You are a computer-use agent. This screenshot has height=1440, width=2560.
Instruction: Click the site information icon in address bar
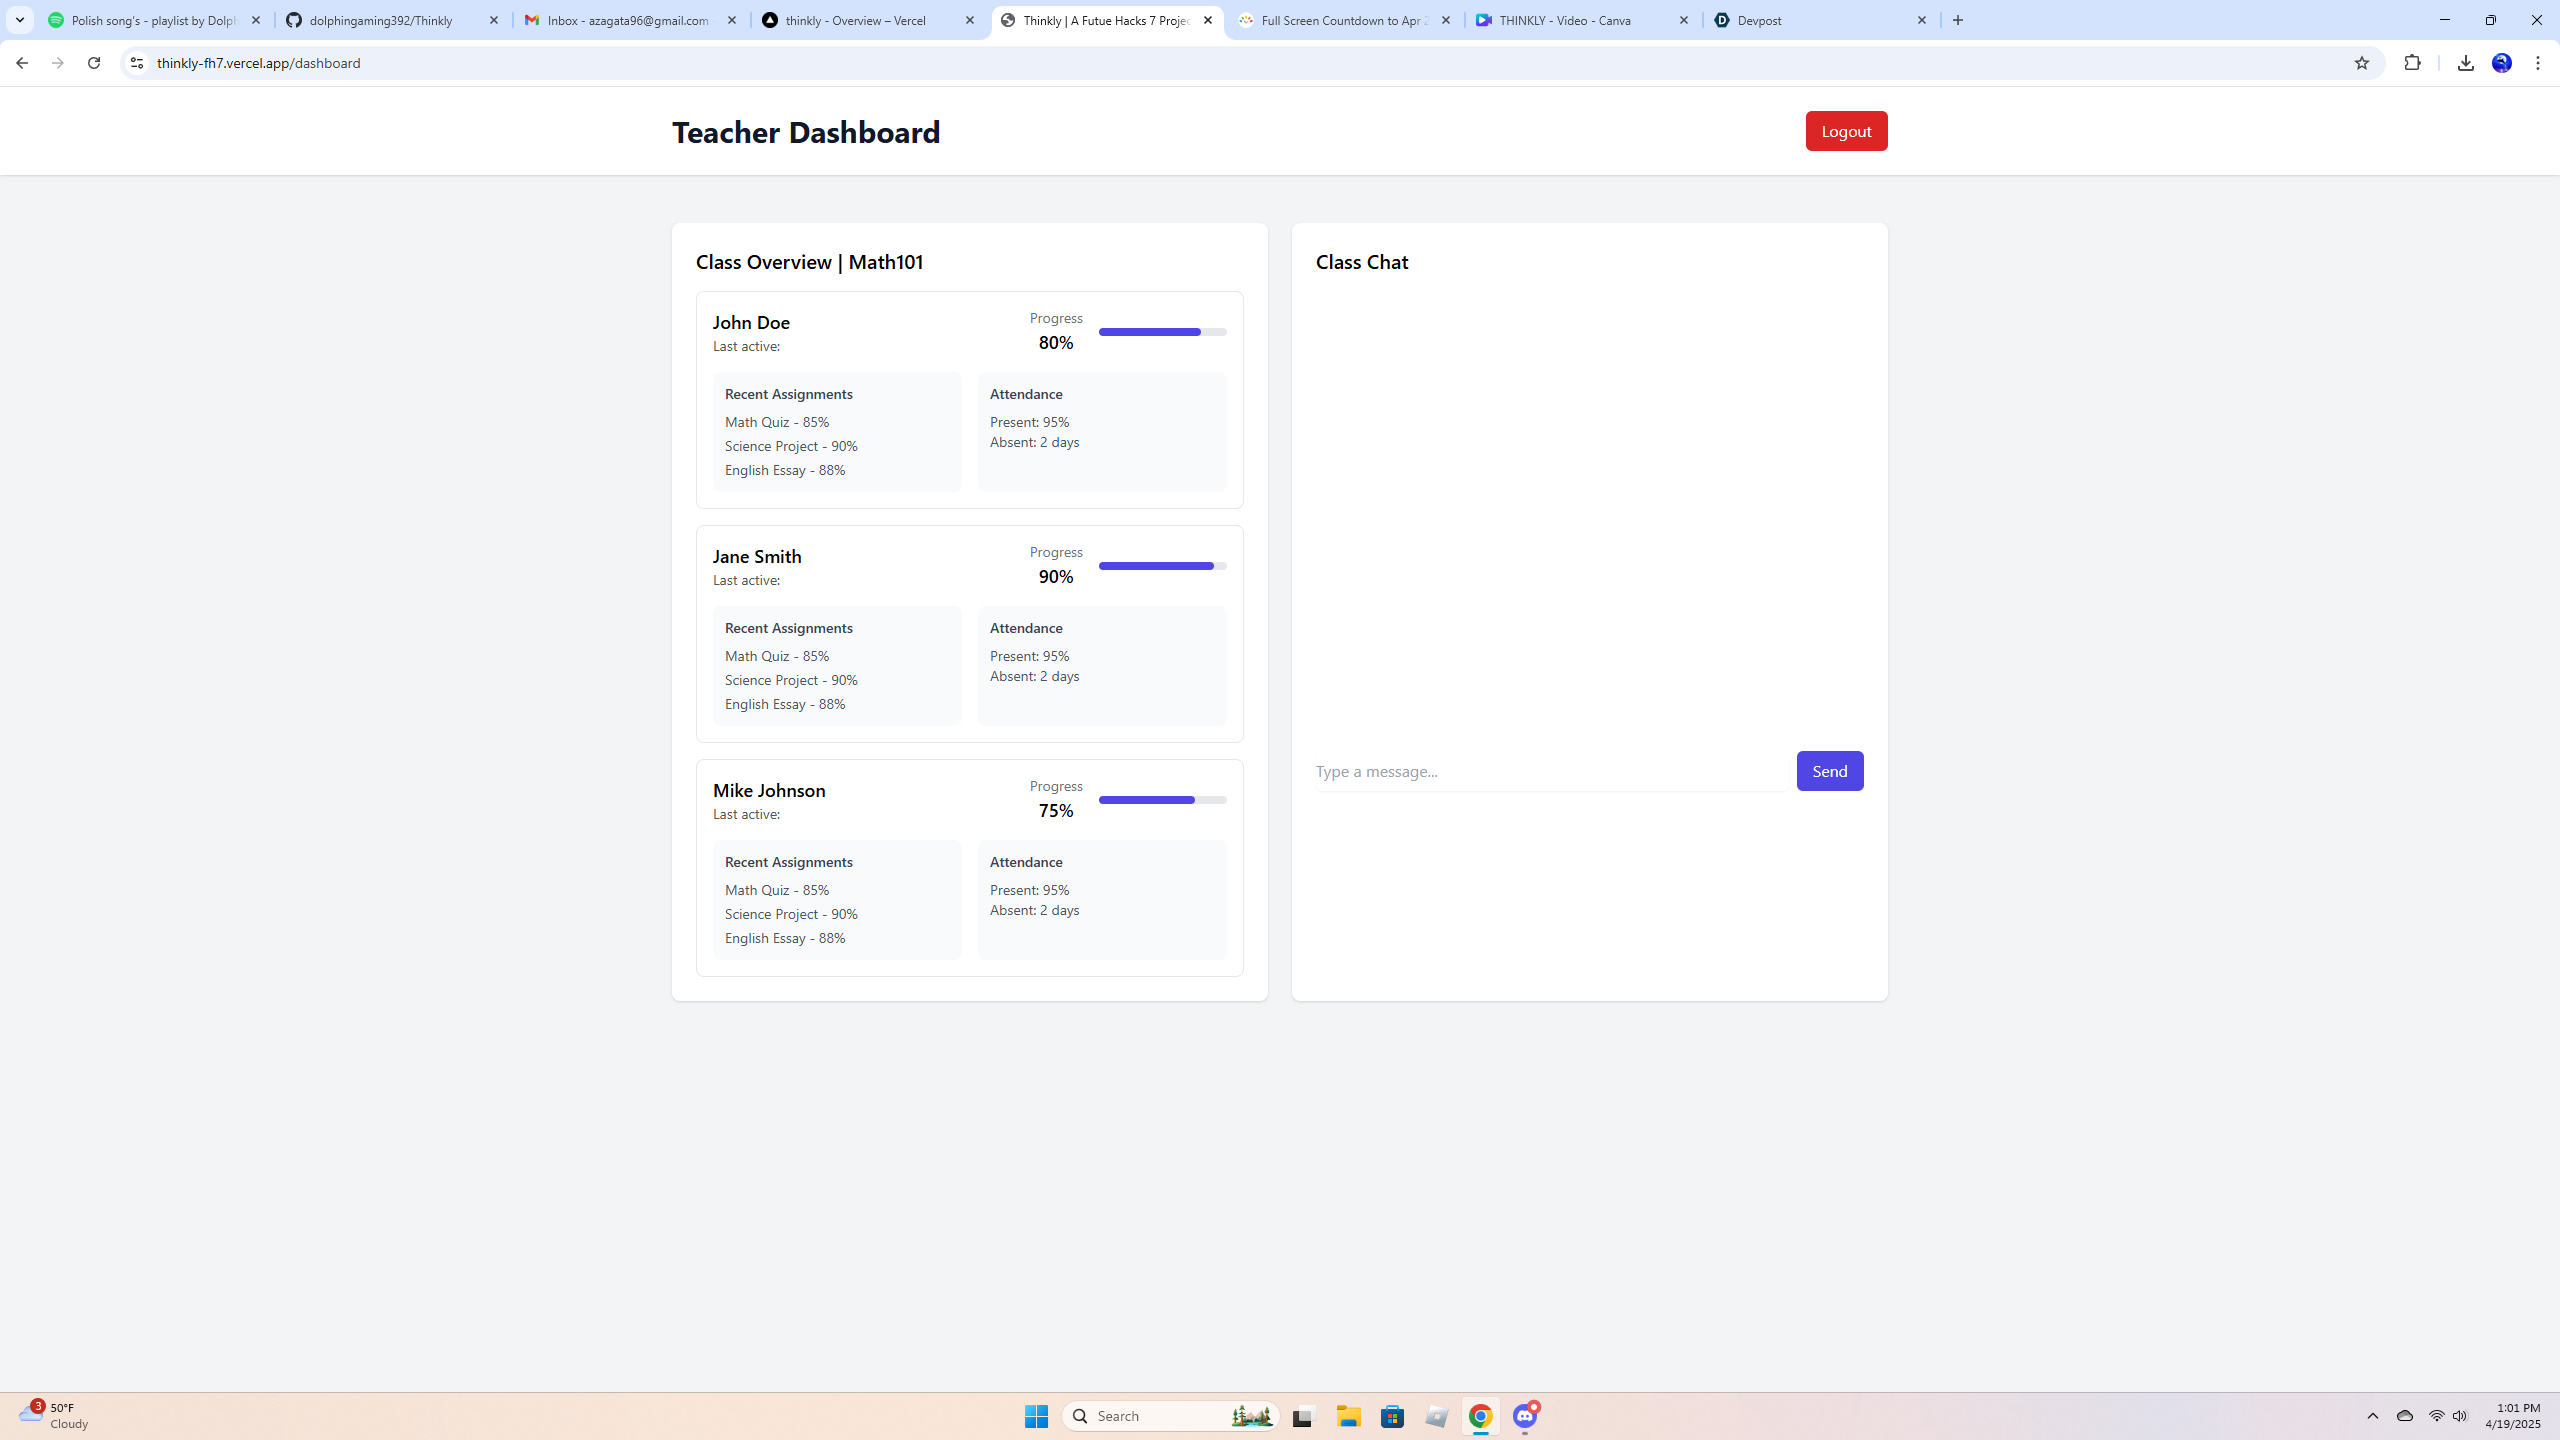click(x=137, y=63)
